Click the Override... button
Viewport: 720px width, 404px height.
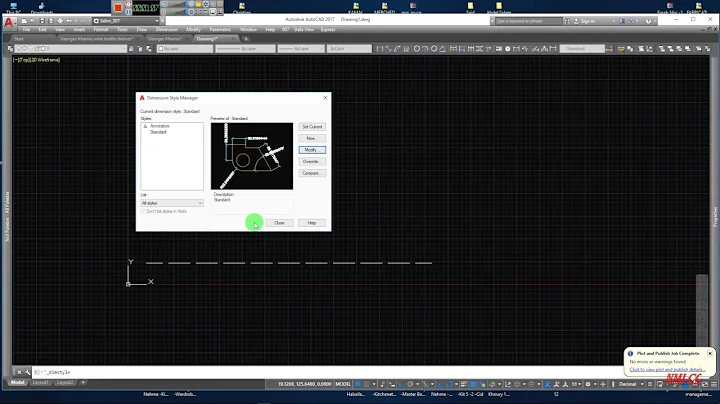click(x=312, y=162)
